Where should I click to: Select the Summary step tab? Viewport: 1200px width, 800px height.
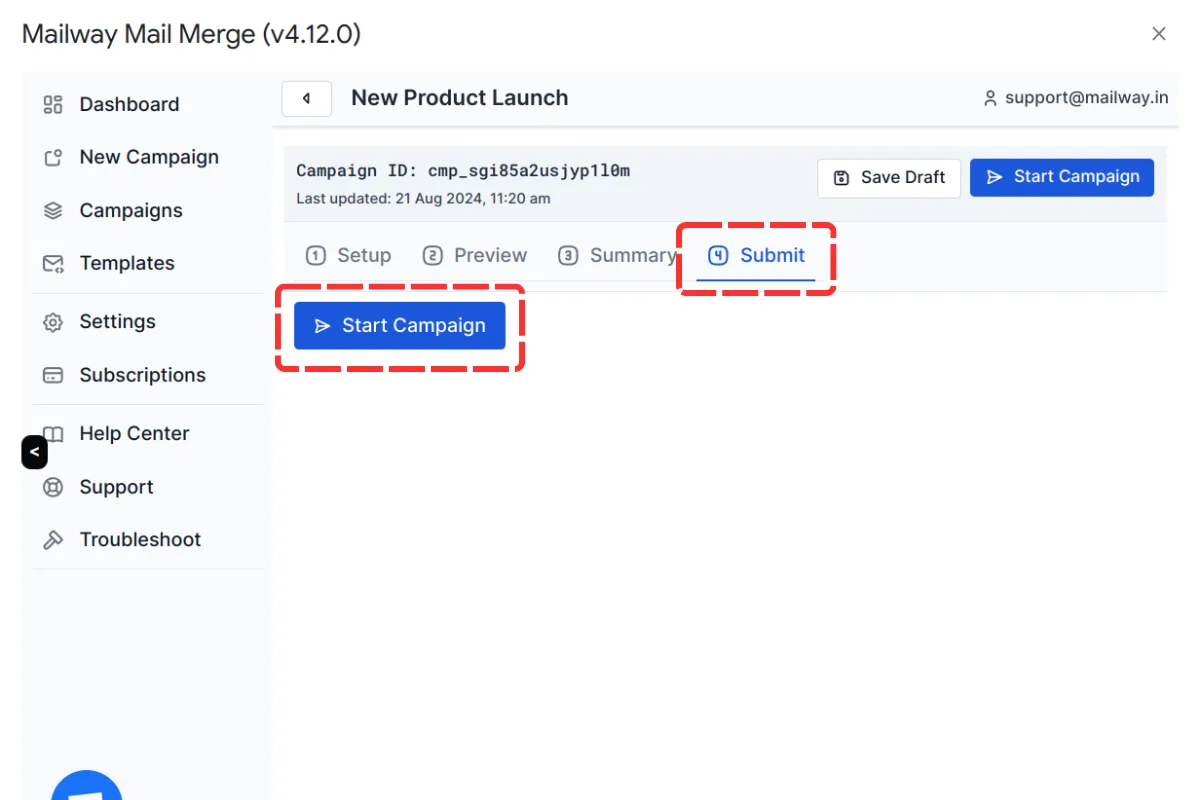[617, 256]
